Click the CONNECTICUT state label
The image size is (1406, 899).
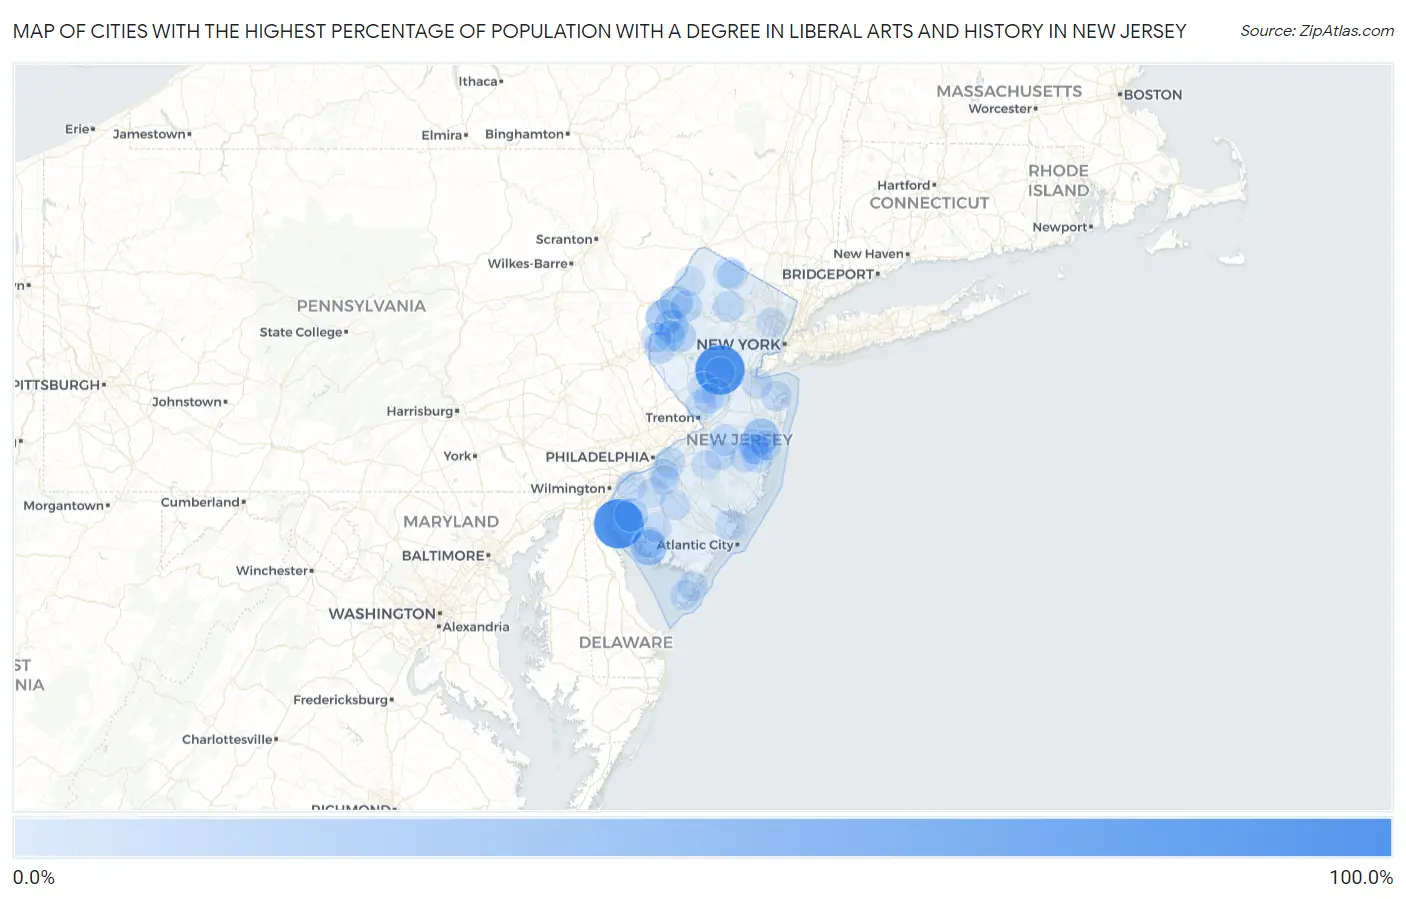coord(929,203)
